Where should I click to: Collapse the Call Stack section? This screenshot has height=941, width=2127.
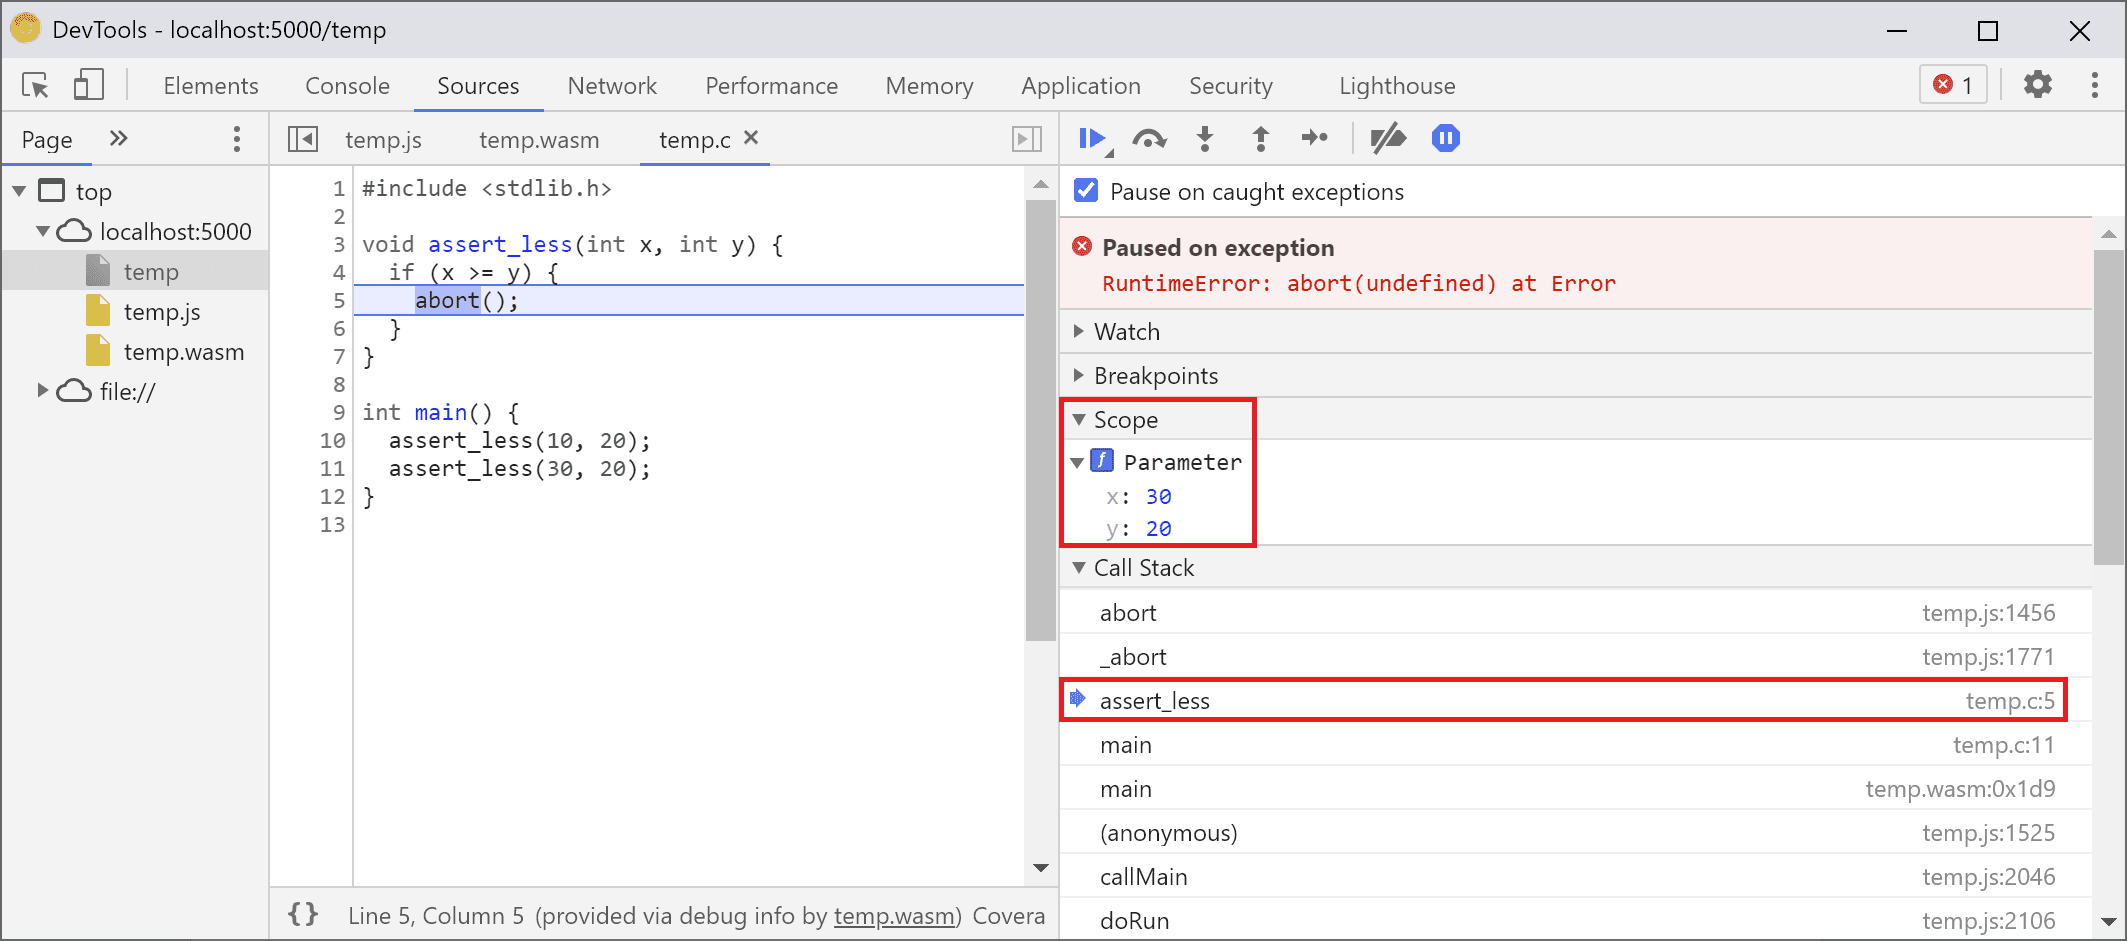pos(1079,567)
